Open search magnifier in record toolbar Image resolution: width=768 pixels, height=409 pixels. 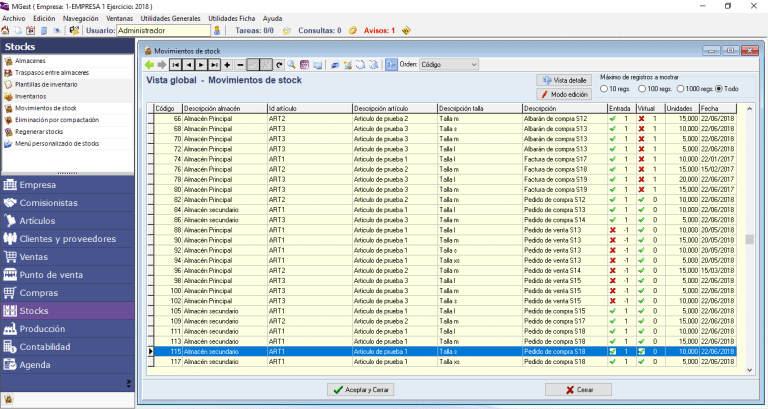click(291, 65)
